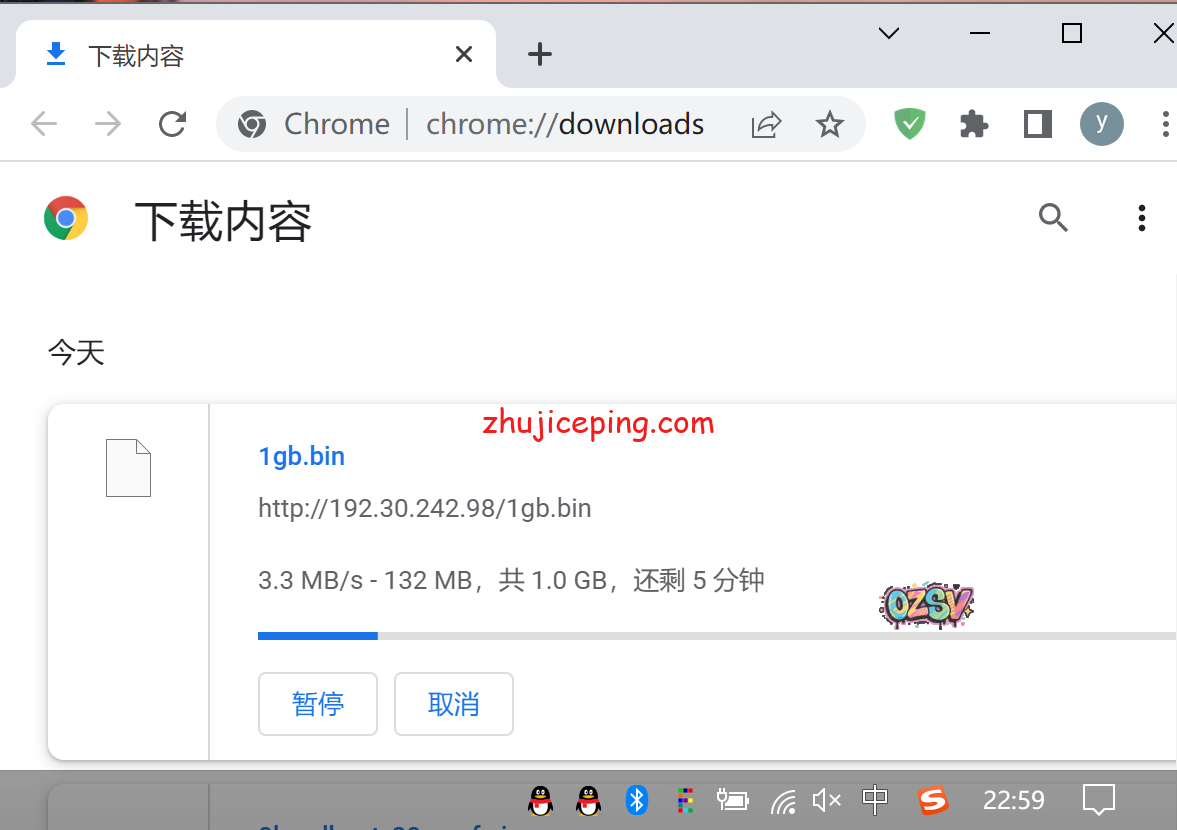Search downloads with magnifier icon
Viewport: 1177px width, 830px height.
point(1053,217)
